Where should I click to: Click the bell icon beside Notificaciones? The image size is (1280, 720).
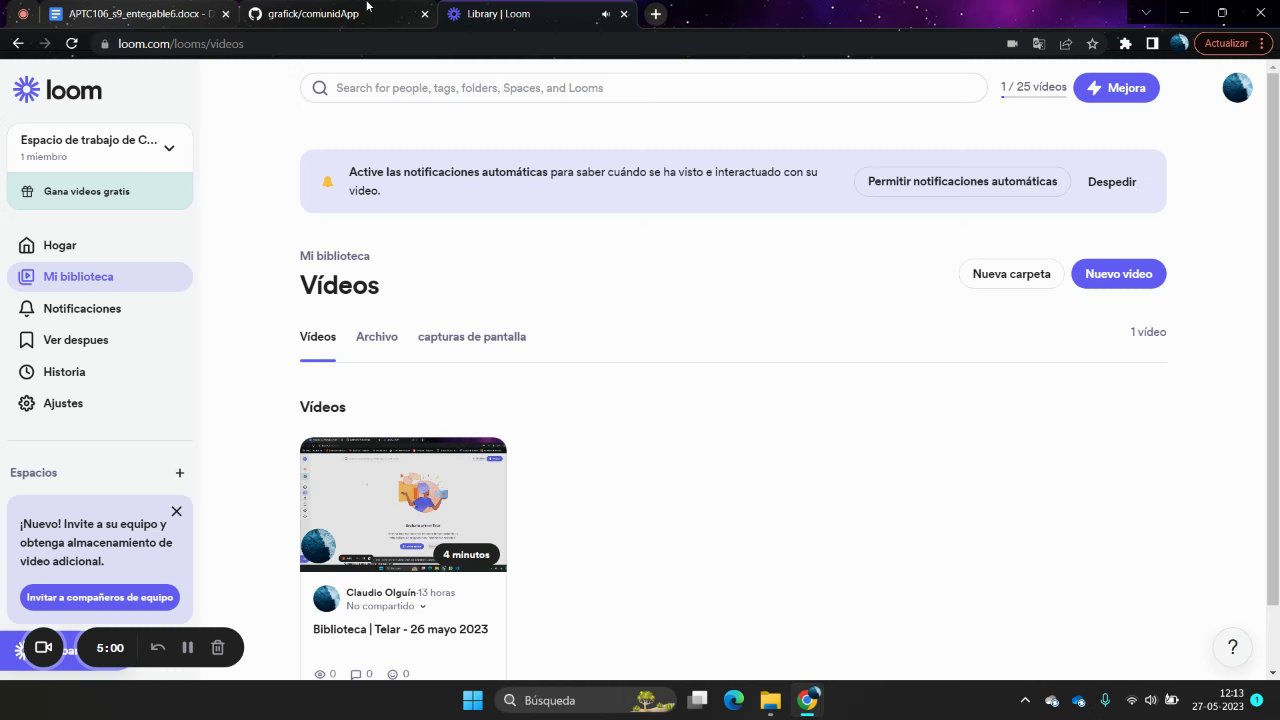pos(26,309)
